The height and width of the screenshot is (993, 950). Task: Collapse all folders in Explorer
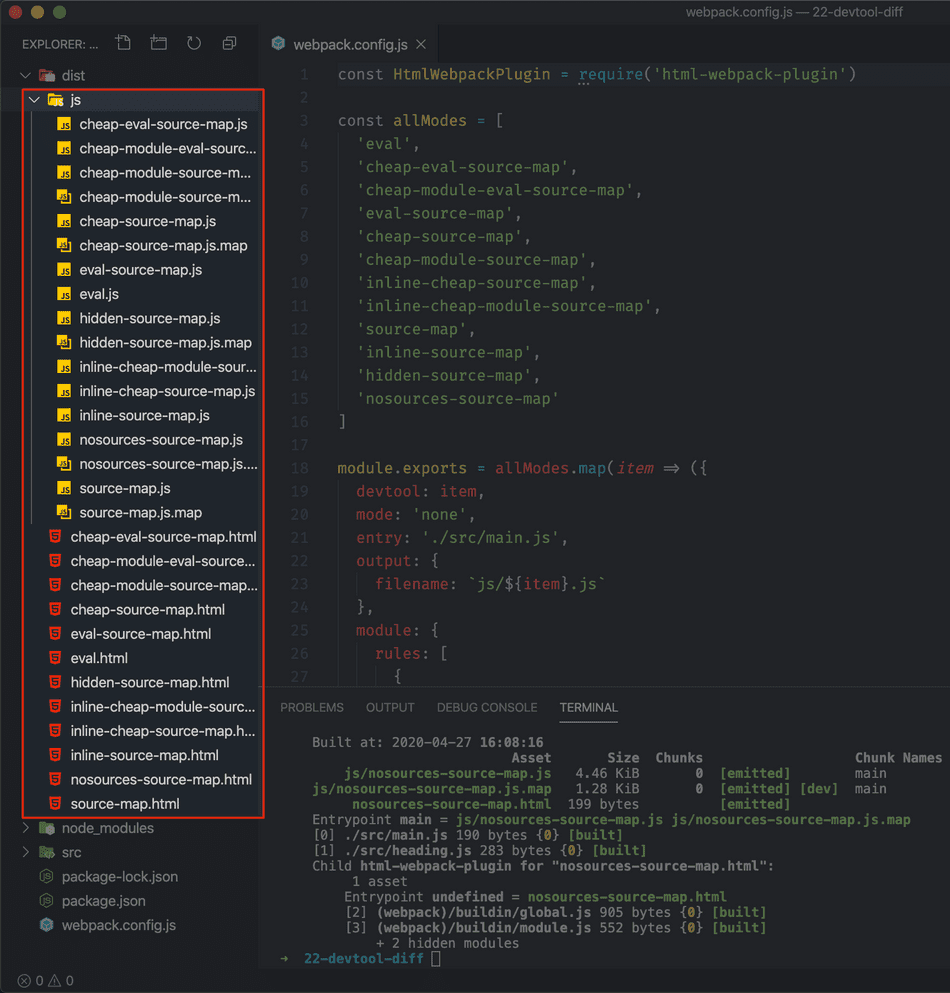click(229, 43)
